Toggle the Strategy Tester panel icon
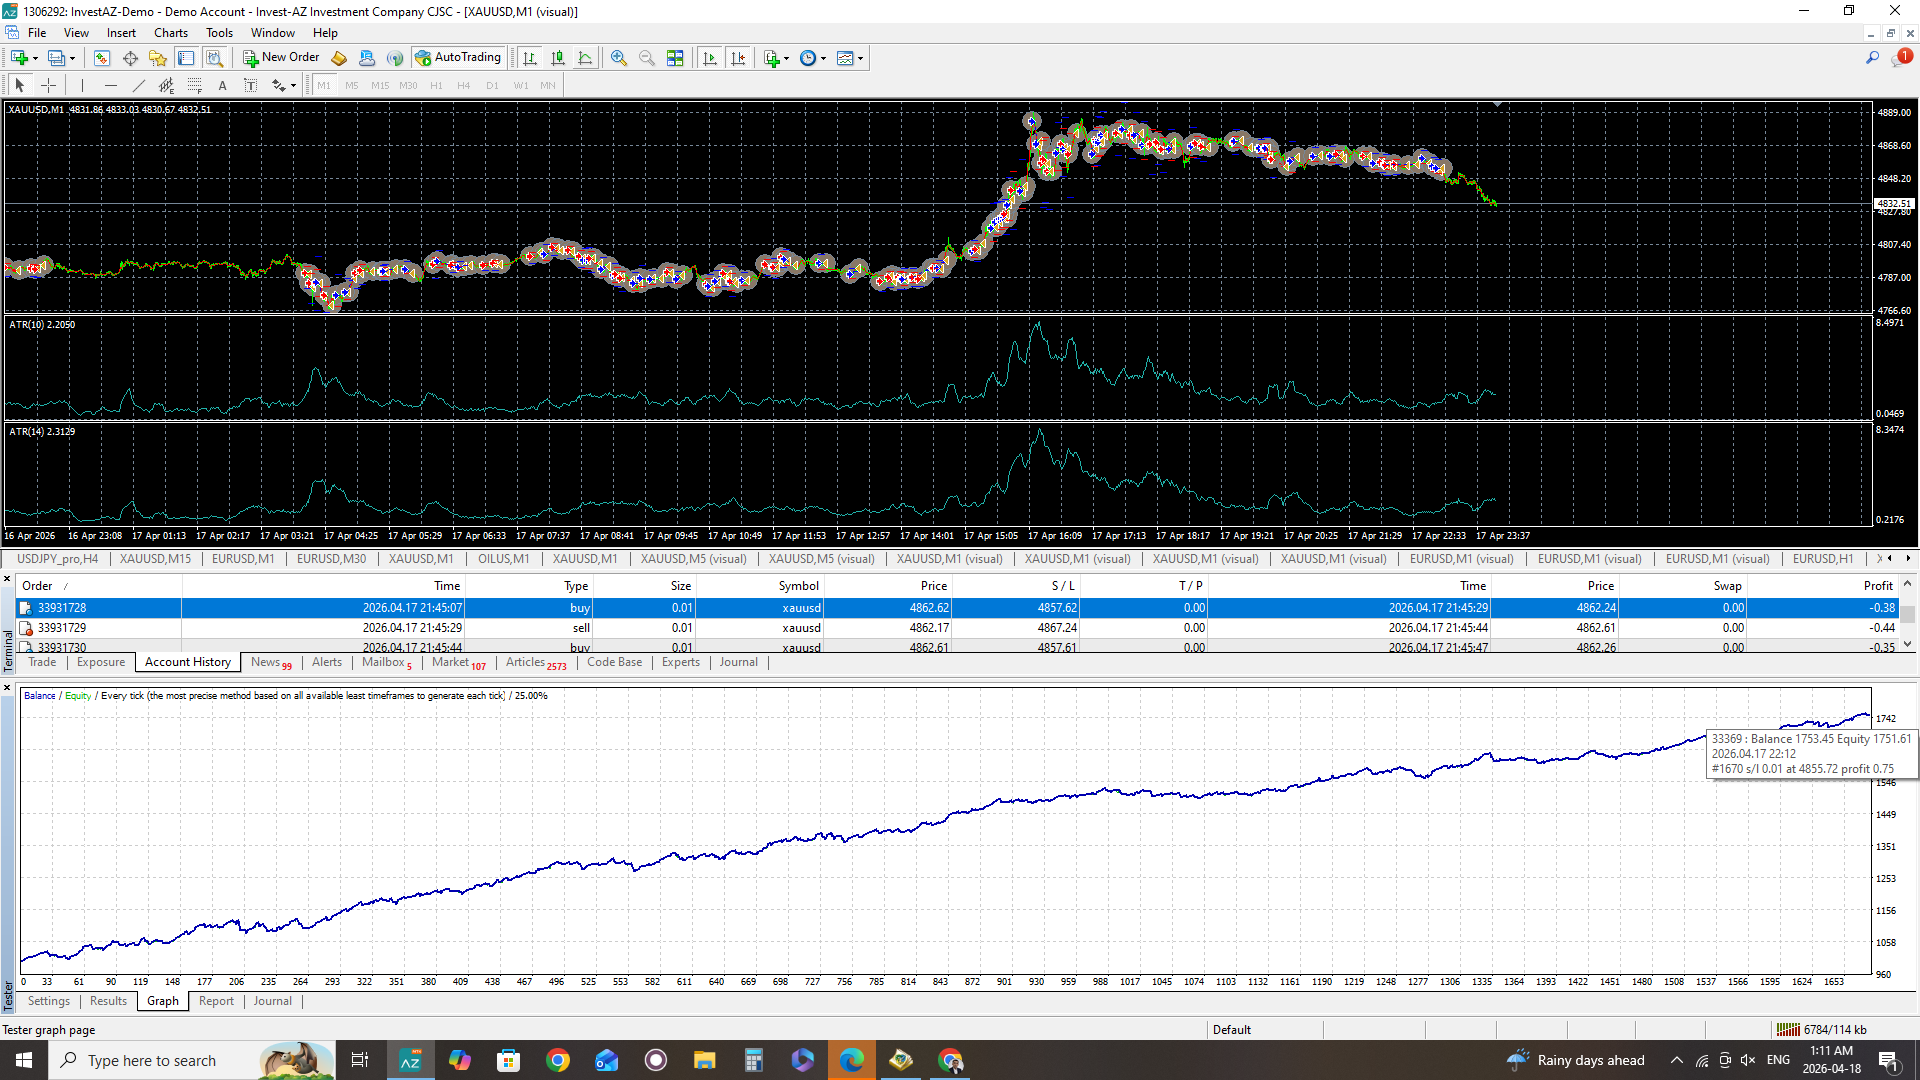Screen dimensions: 1920x1080 tap(215, 58)
